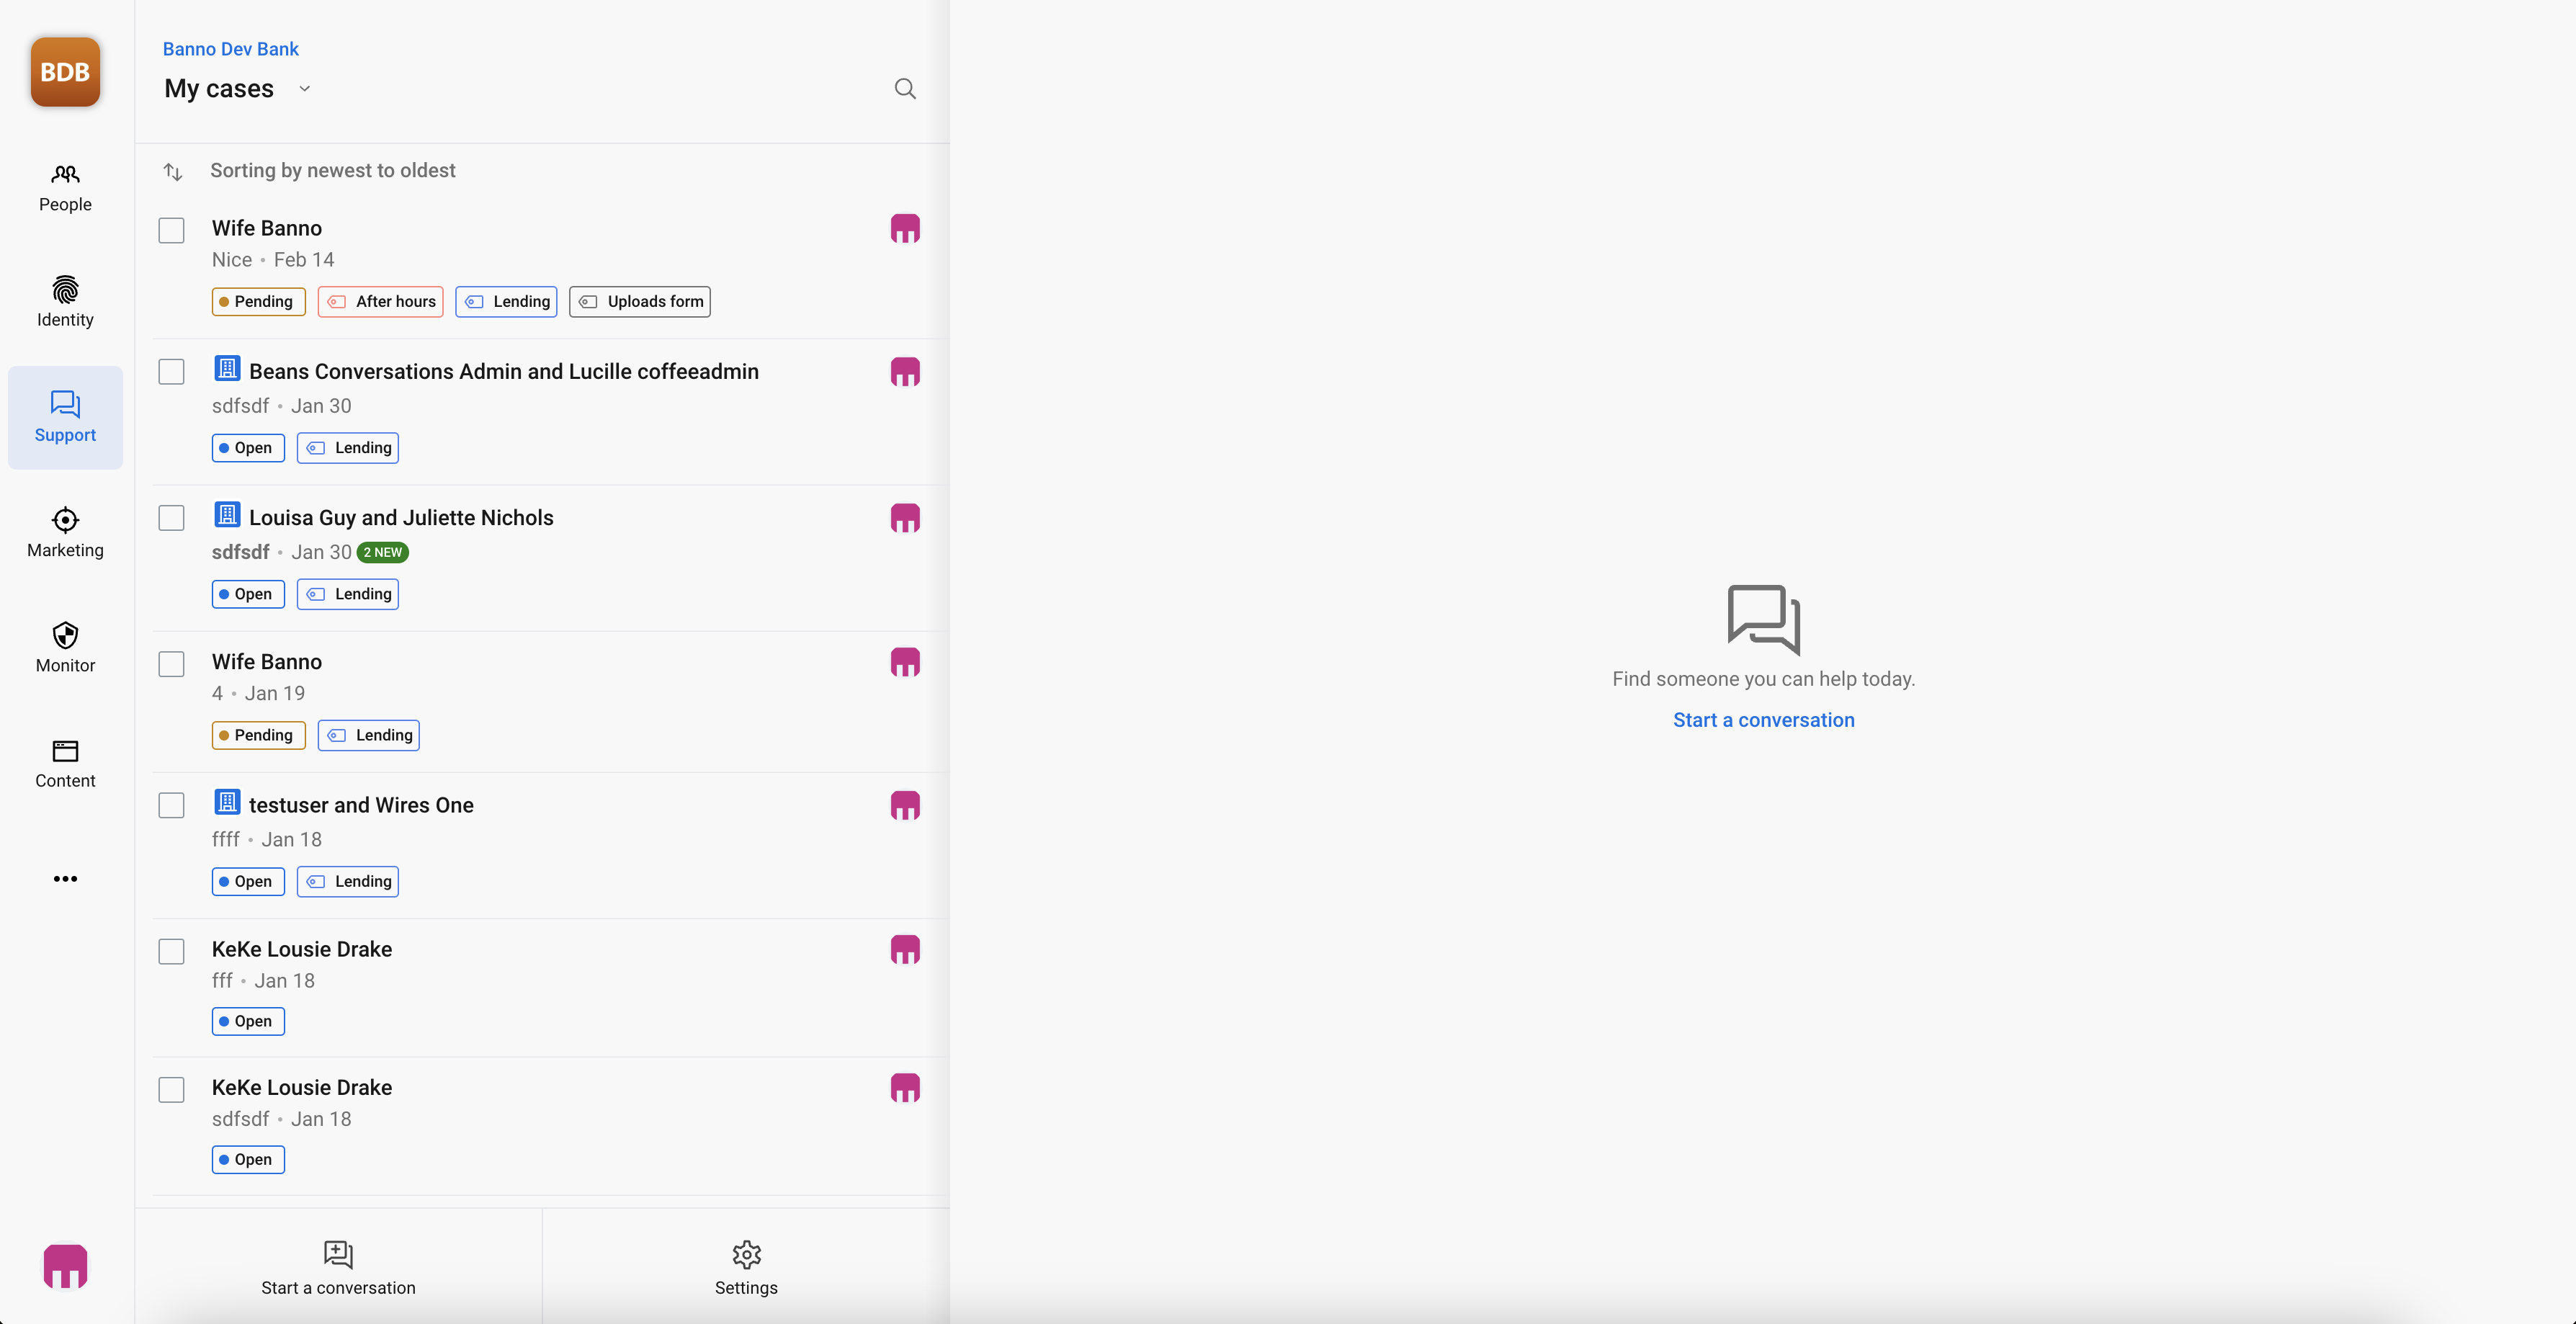Click Start a conversation bottom tab
This screenshot has width=2576, height=1324.
pos(338,1267)
